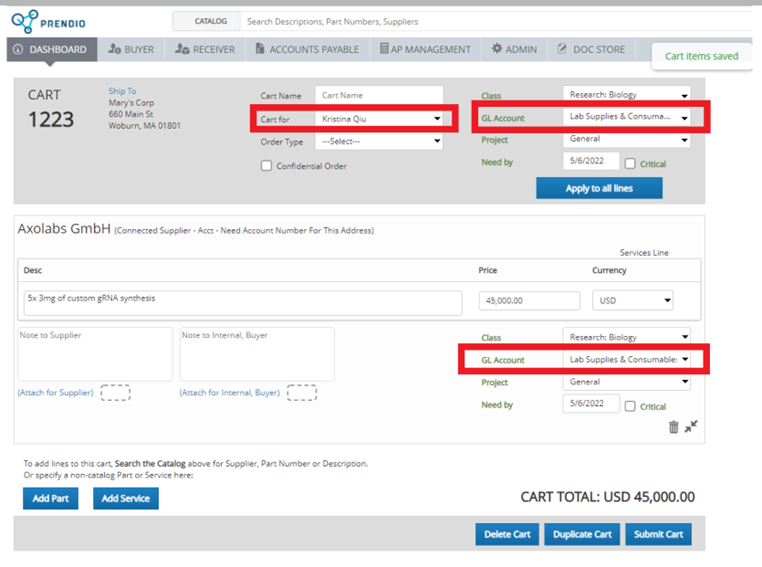Click the Cart Name input field
762x567 pixels.
click(379, 96)
